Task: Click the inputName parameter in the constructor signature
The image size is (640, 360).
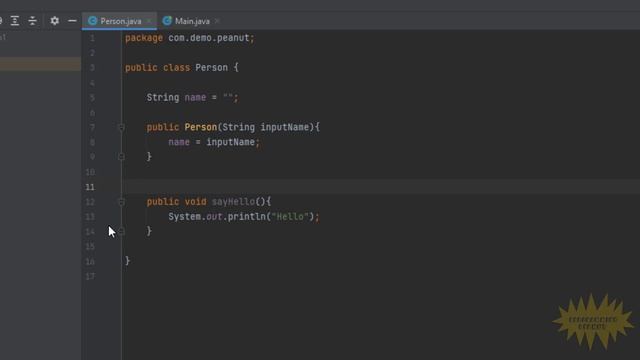Action: (x=284, y=127)
